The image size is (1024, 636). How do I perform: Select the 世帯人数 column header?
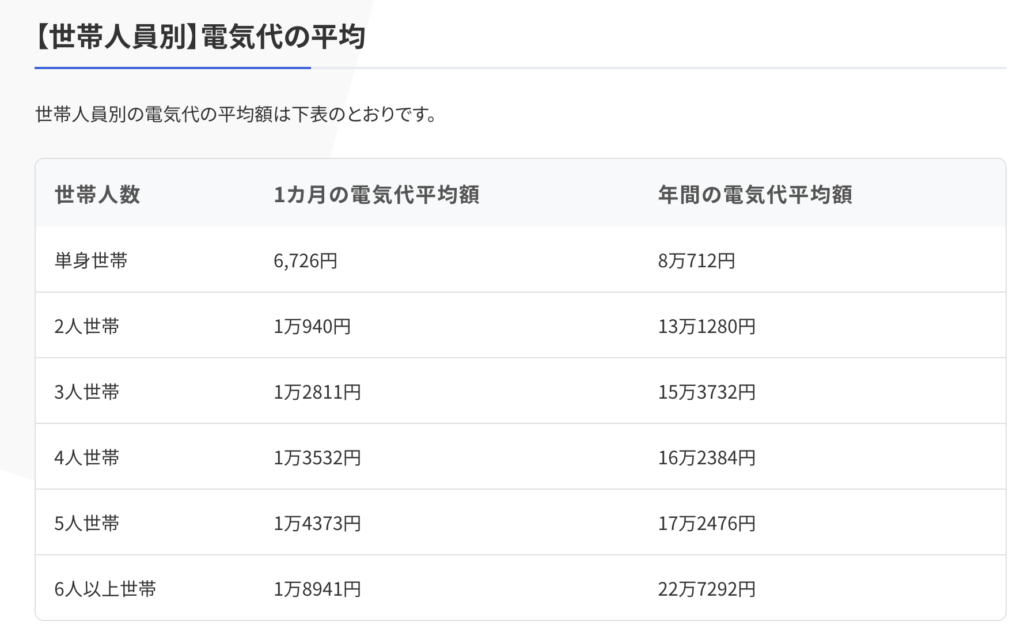[x=98, y=195]
